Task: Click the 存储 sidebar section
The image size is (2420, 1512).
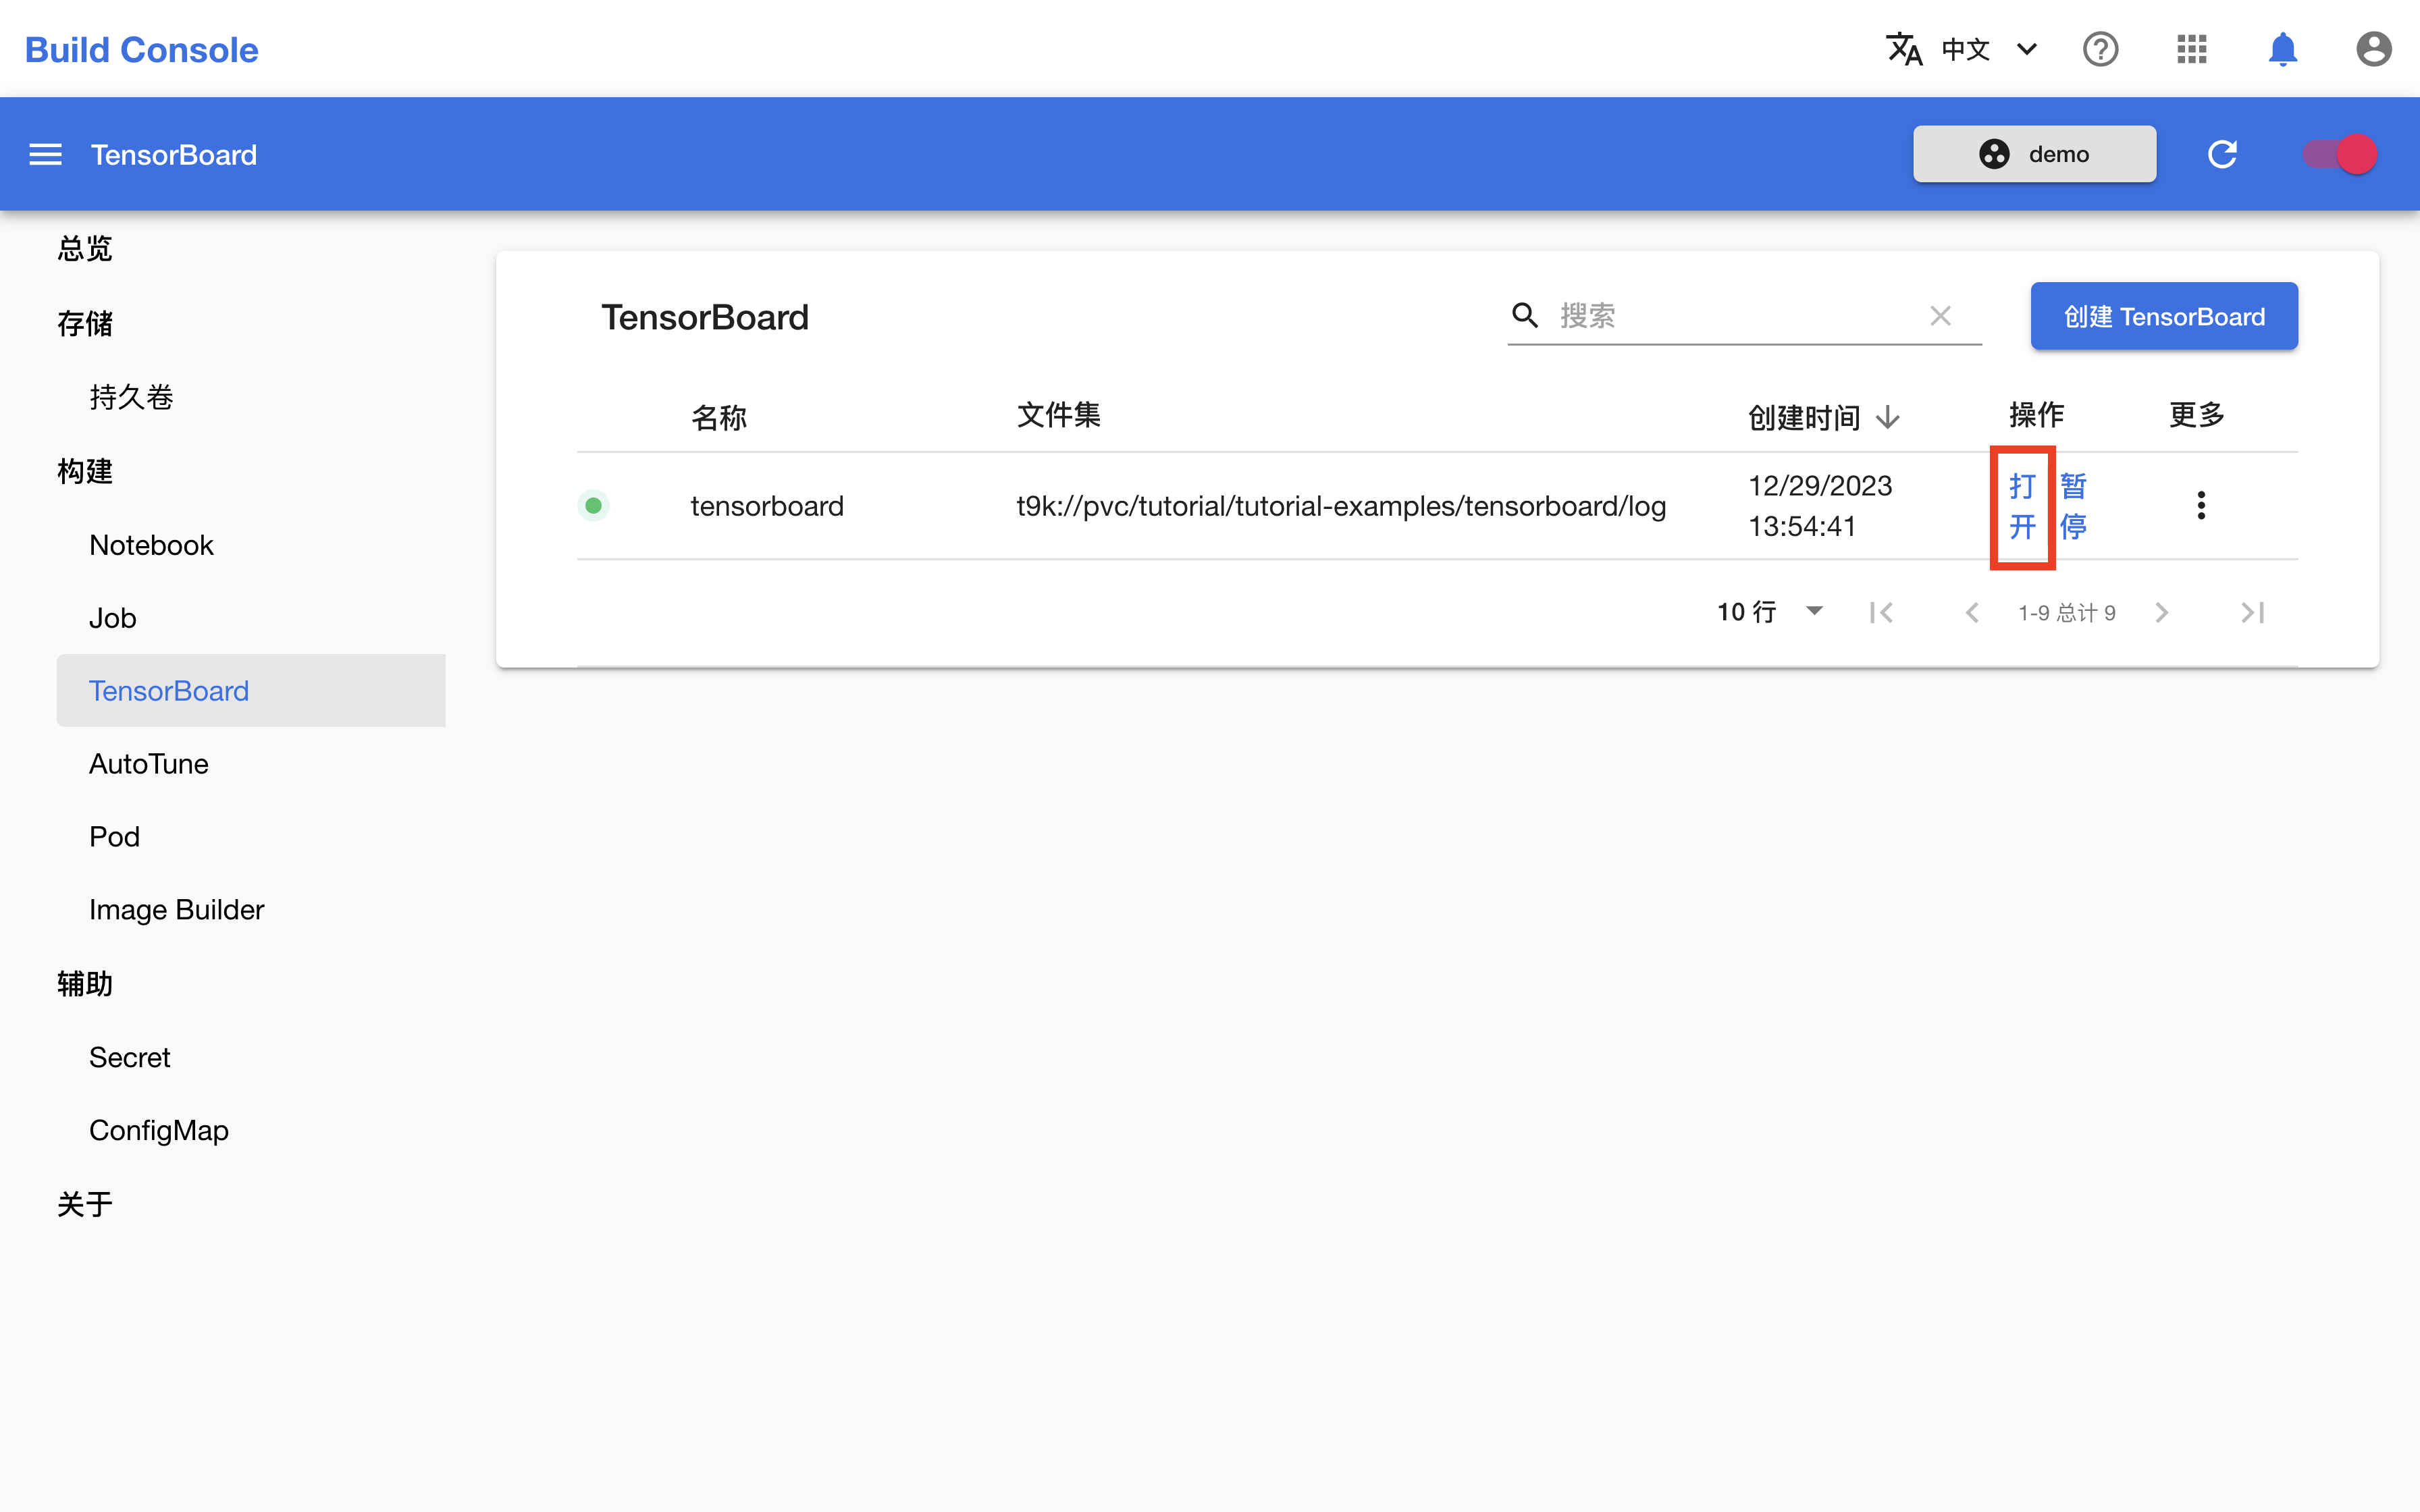Action: click(x=85, y=323)
